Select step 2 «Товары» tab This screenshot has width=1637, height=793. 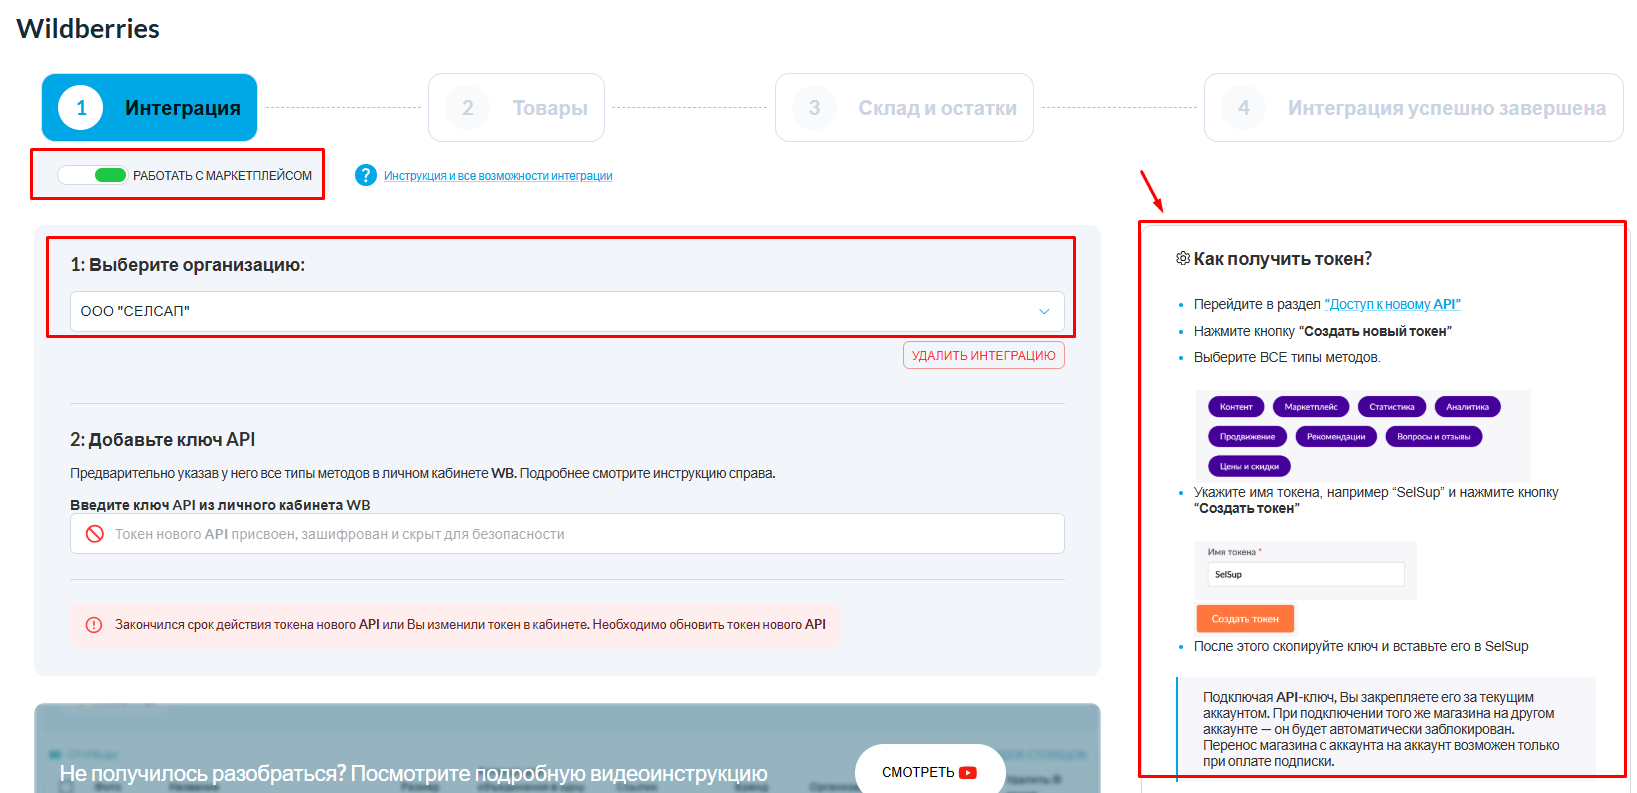coord(516,107)
